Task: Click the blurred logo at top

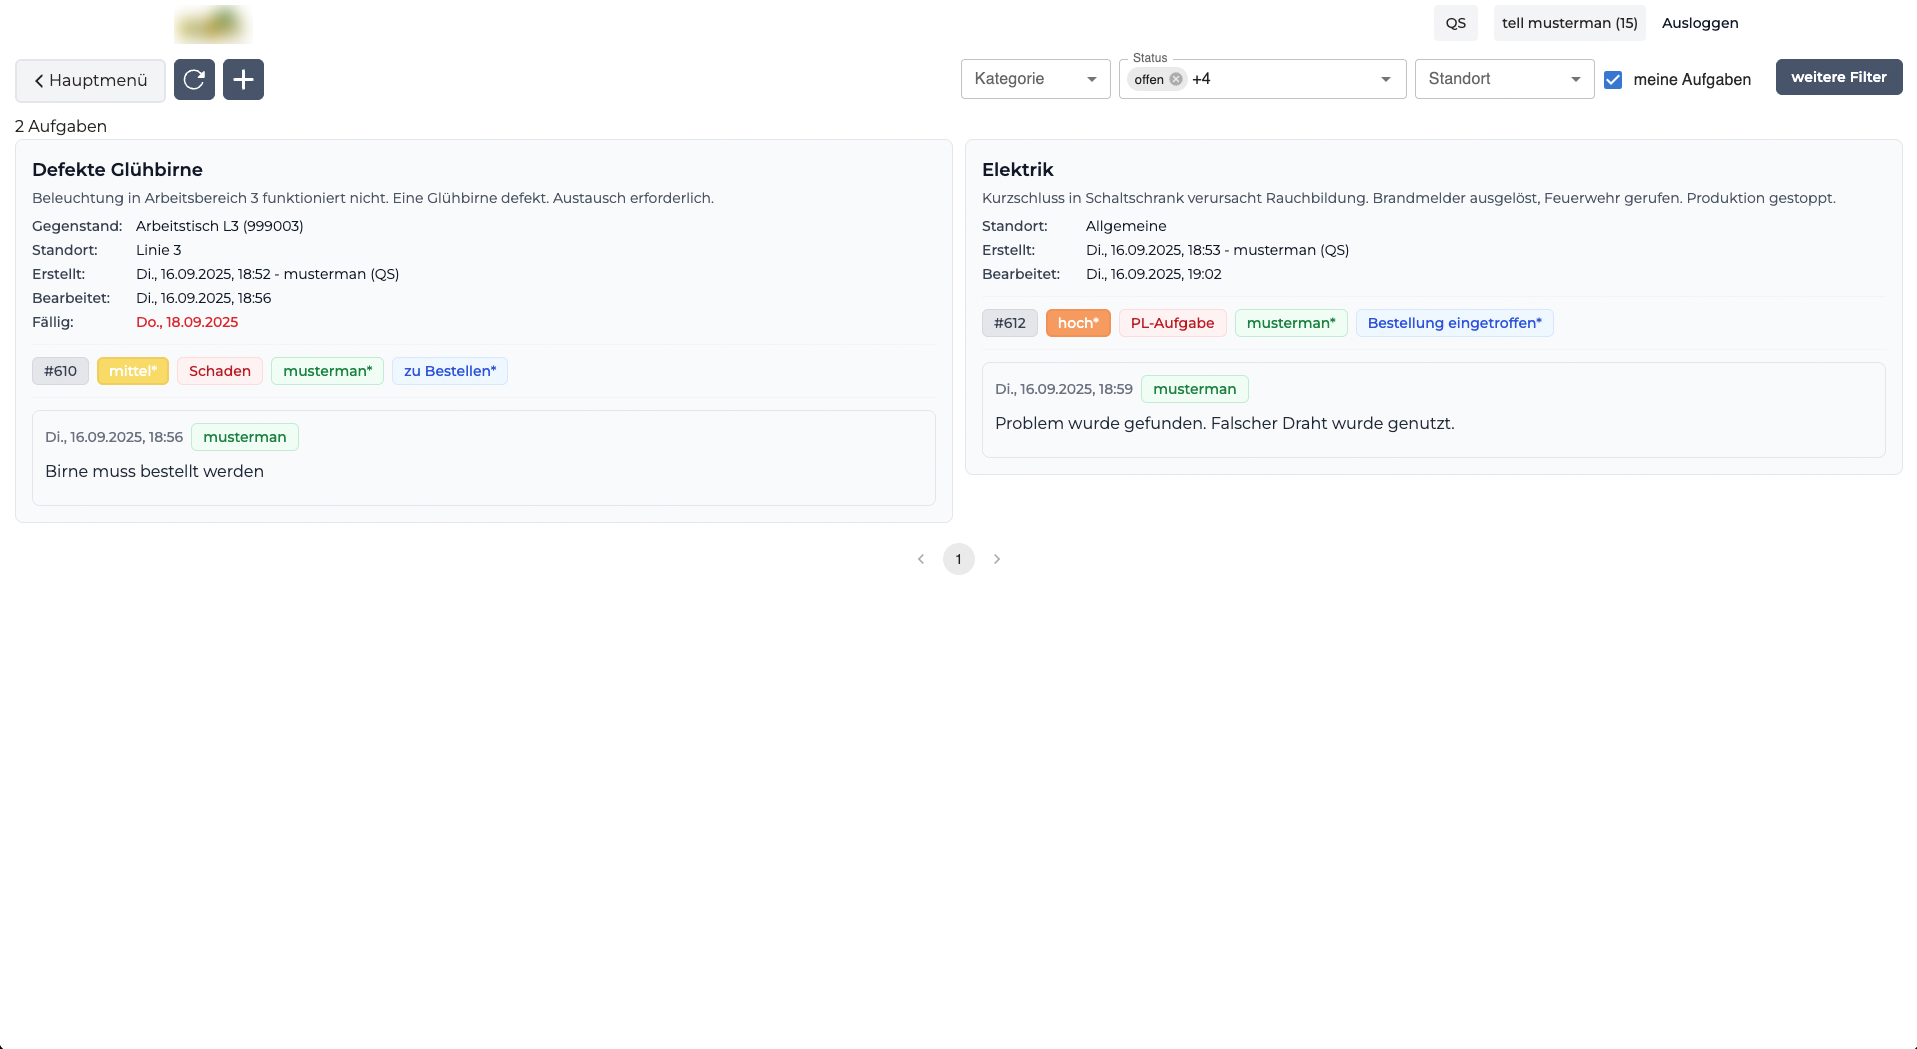Action: (x=212, y=24)
